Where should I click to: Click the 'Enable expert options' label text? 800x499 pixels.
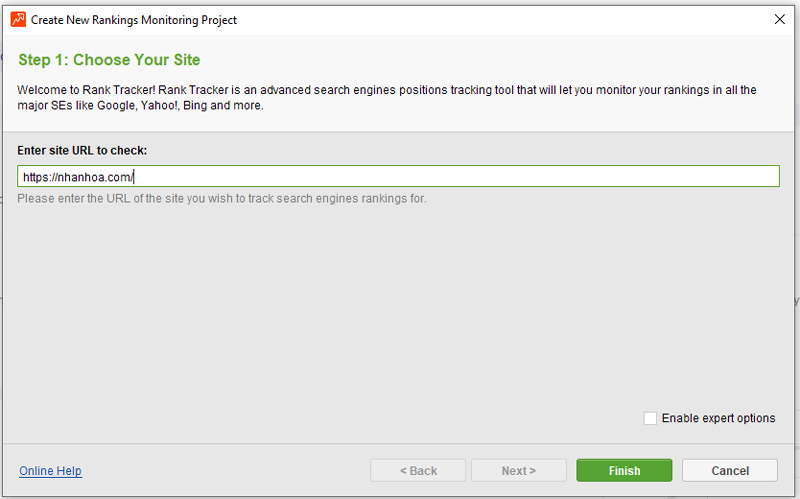(x=718, y=418)
